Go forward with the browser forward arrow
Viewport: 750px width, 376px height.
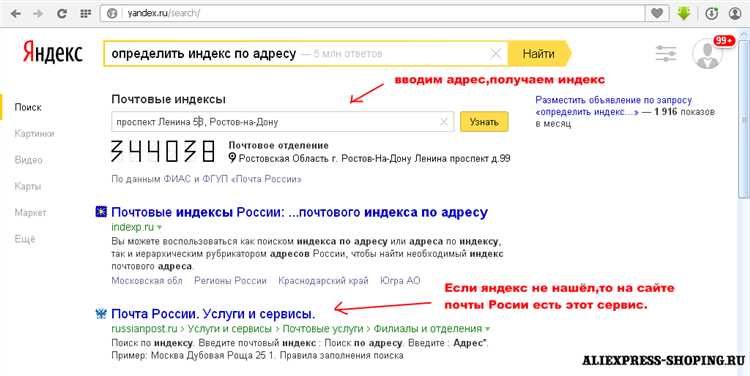coord(38,13)
